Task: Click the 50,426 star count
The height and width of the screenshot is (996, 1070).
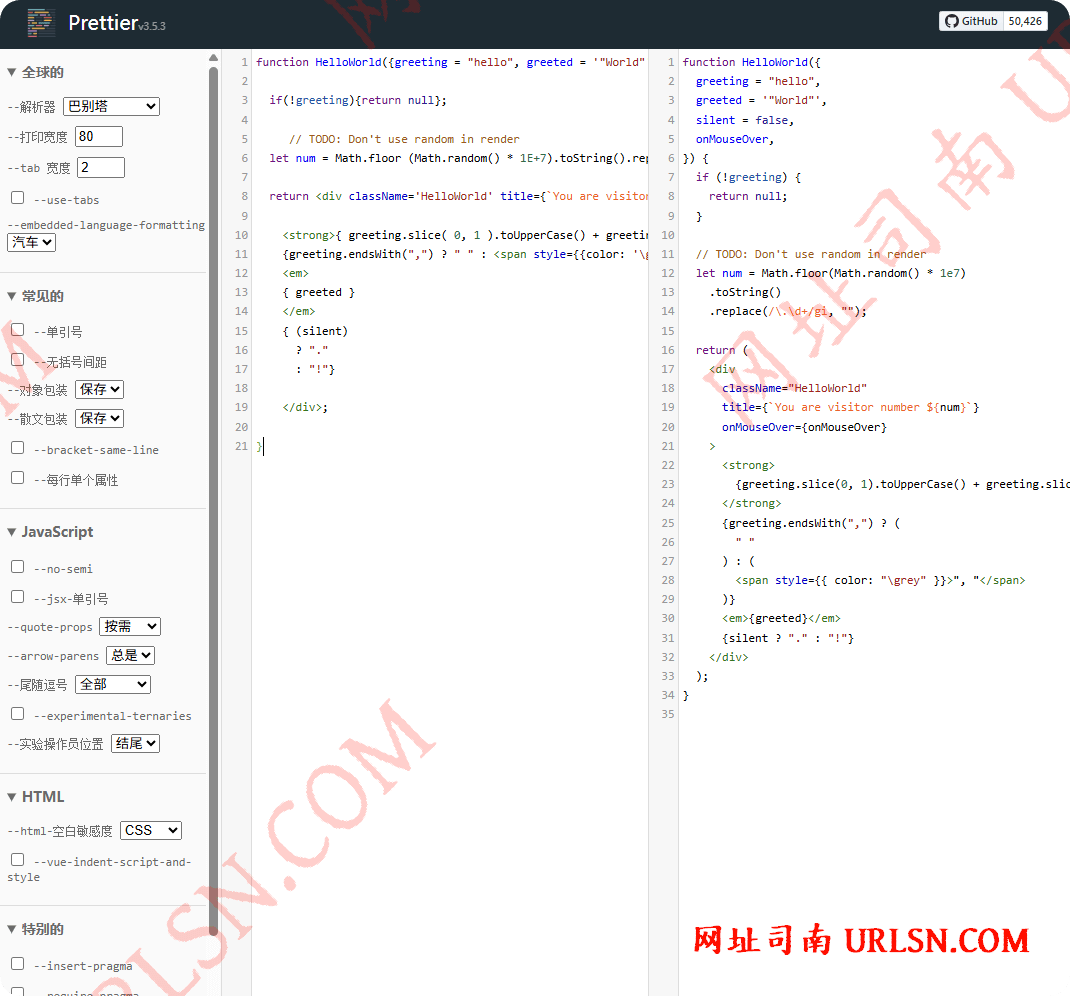Action: (1025, 21)
